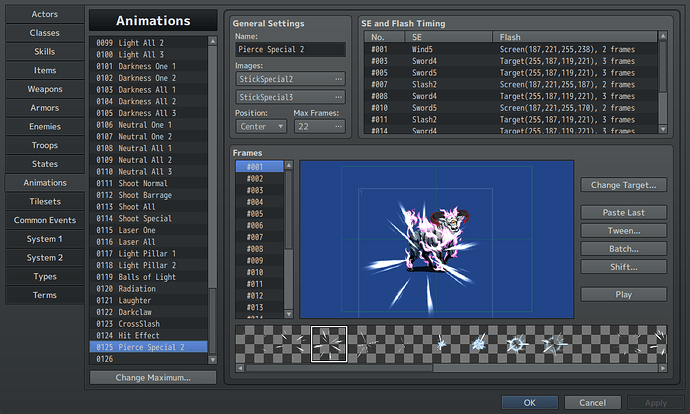
Task: Pick the ring-shaped burst sprite in the strip
Action: click(x=517, y=344)
